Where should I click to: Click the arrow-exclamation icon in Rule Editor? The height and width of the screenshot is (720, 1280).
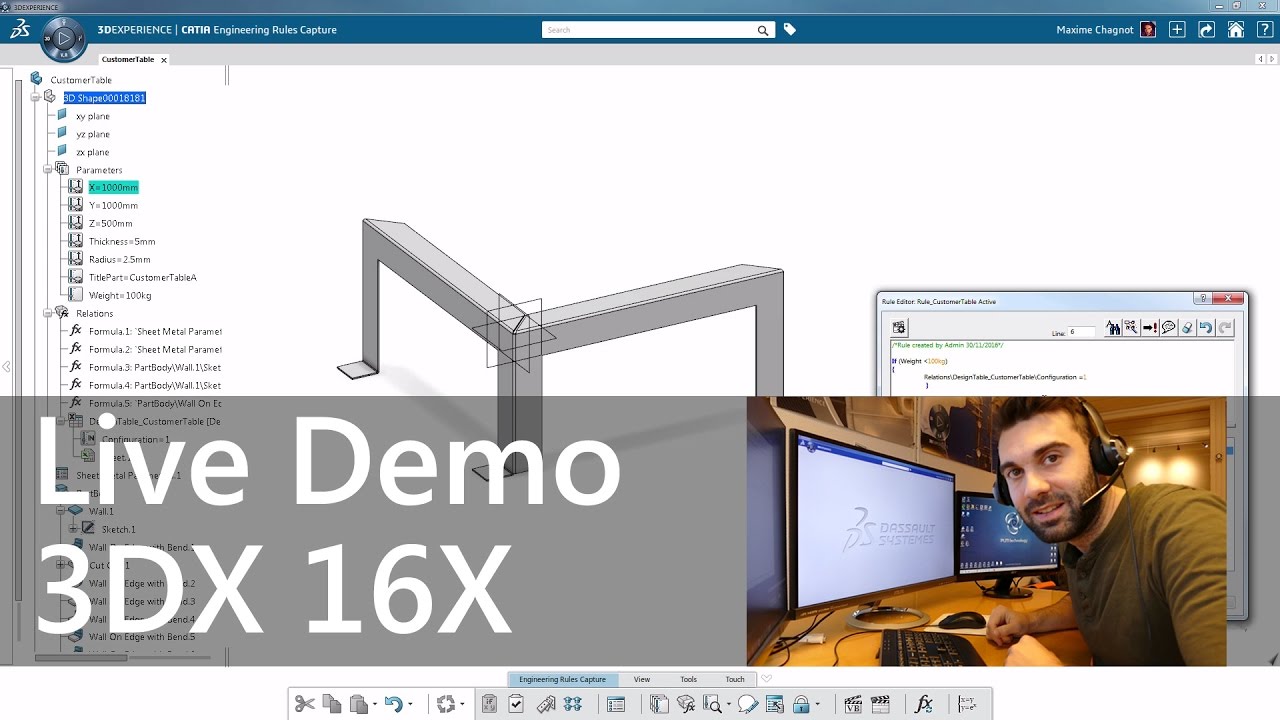click(1150, 327)
